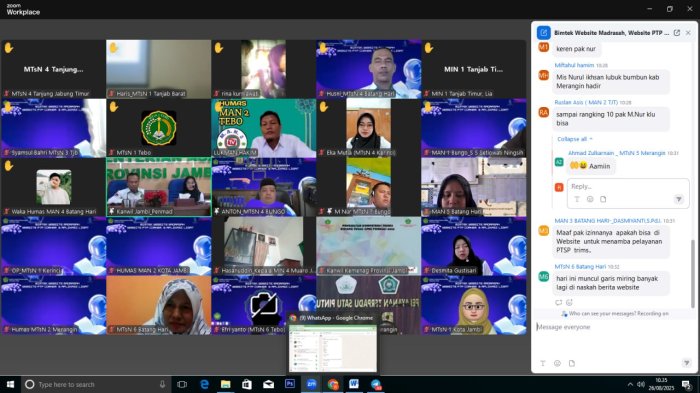This screenshot has height=393, width=700.
Task: Click sender Ahmad Zulkarnain MTsN 5 Merangin
Action: click(x=617, y=153)
